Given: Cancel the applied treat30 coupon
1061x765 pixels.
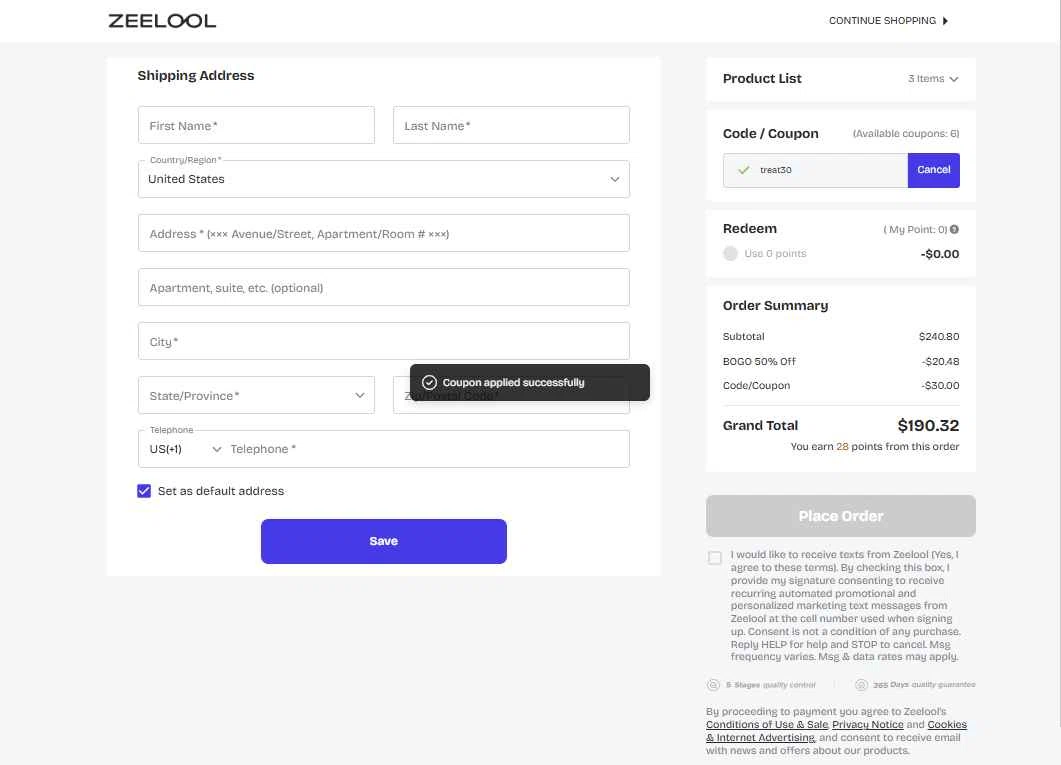Looking at the screenshot, I should 933,170.
